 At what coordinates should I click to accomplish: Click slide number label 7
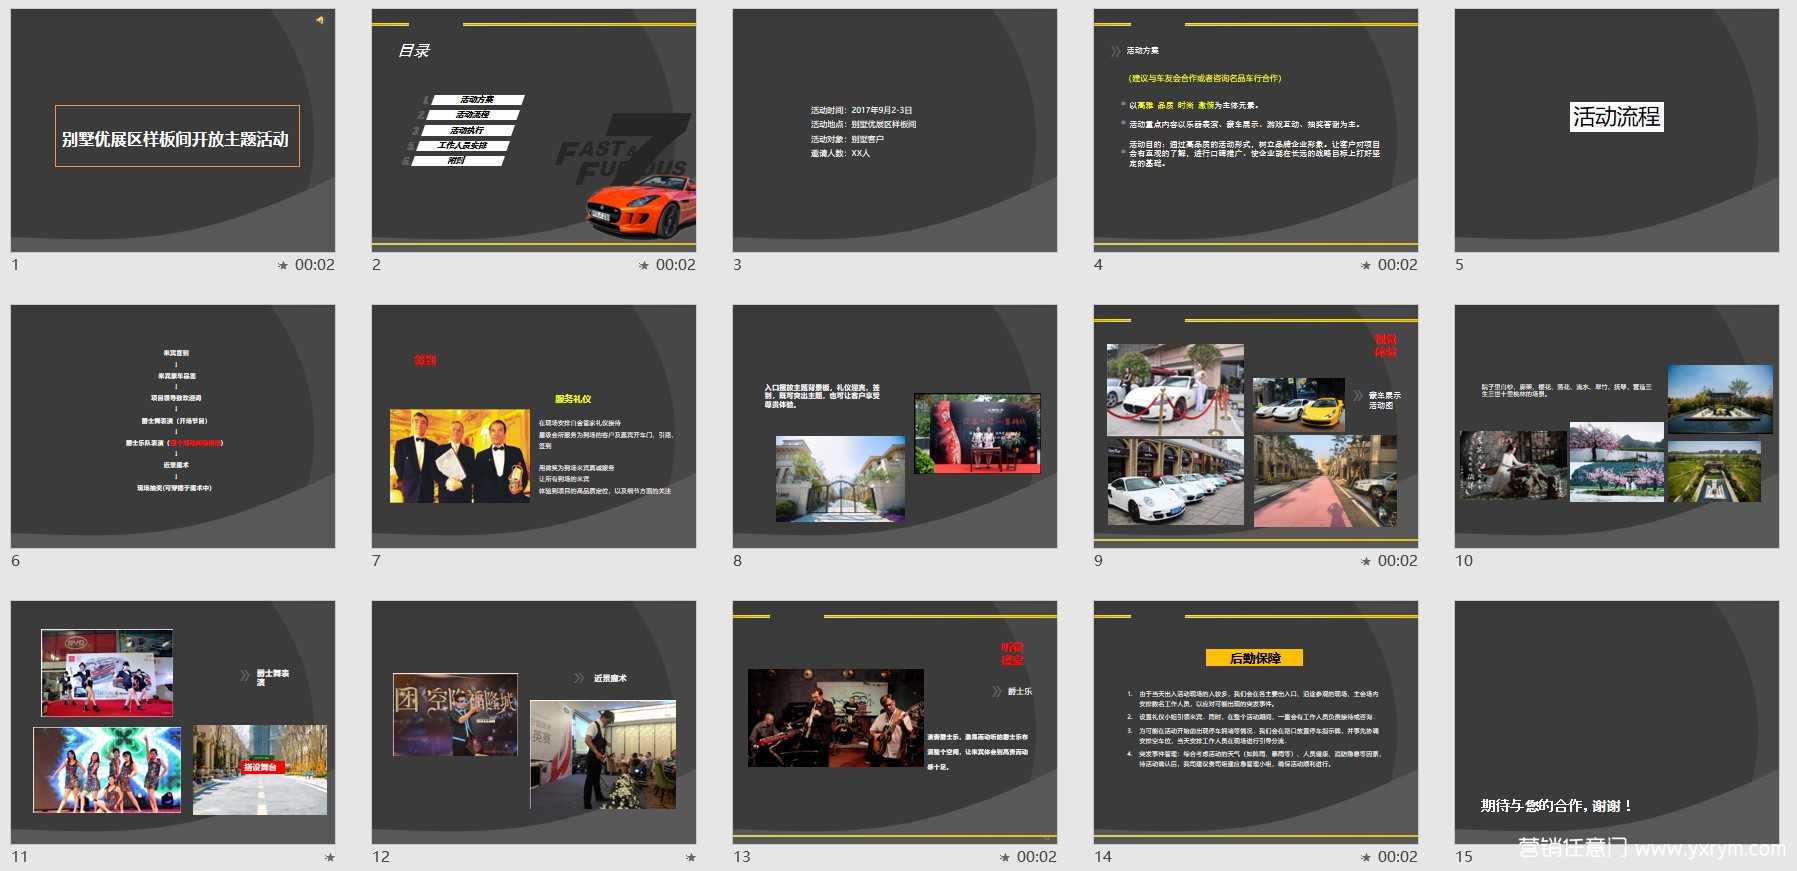[x=376, y=561]
